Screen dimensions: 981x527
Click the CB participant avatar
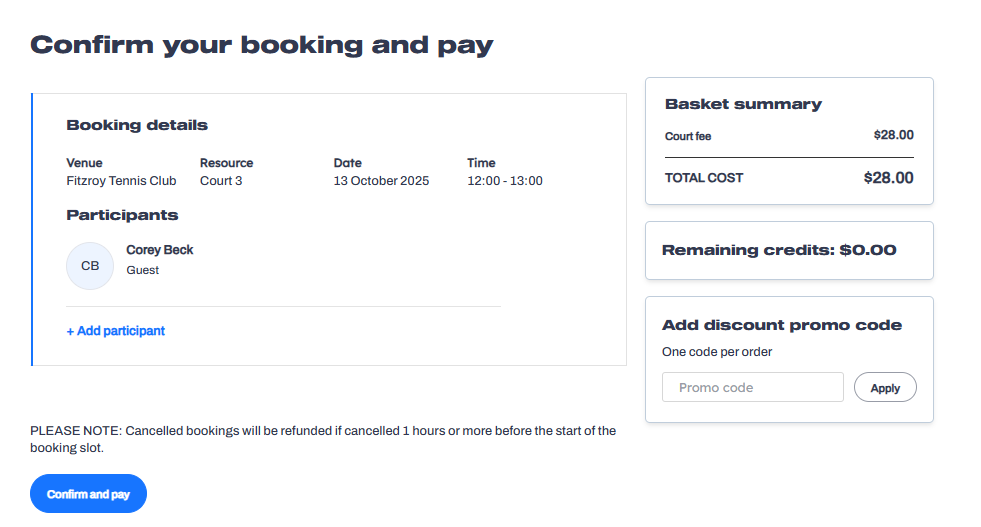(x=90, y=266)
